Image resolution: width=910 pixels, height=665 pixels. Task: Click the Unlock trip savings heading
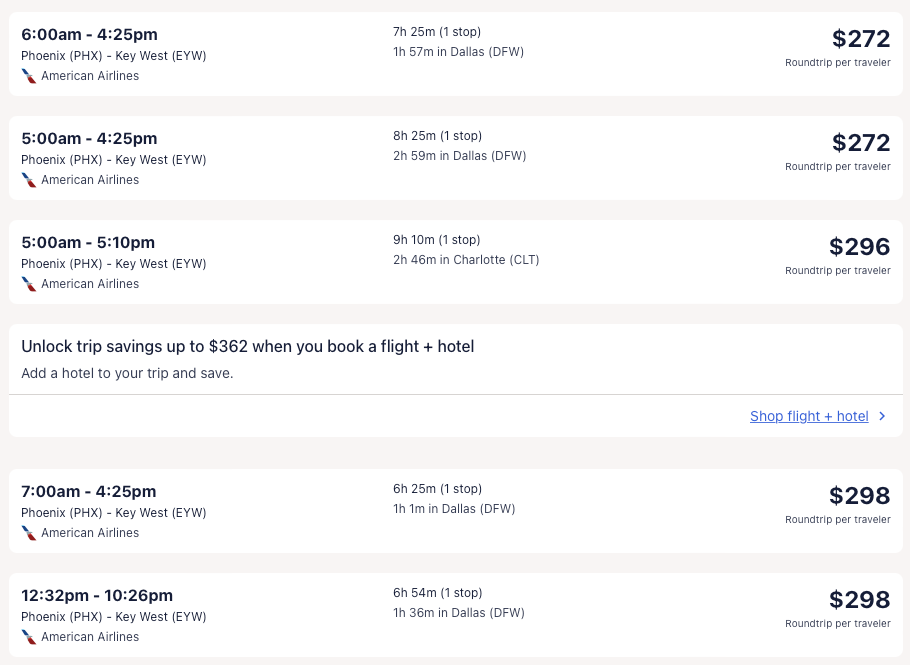247,346
